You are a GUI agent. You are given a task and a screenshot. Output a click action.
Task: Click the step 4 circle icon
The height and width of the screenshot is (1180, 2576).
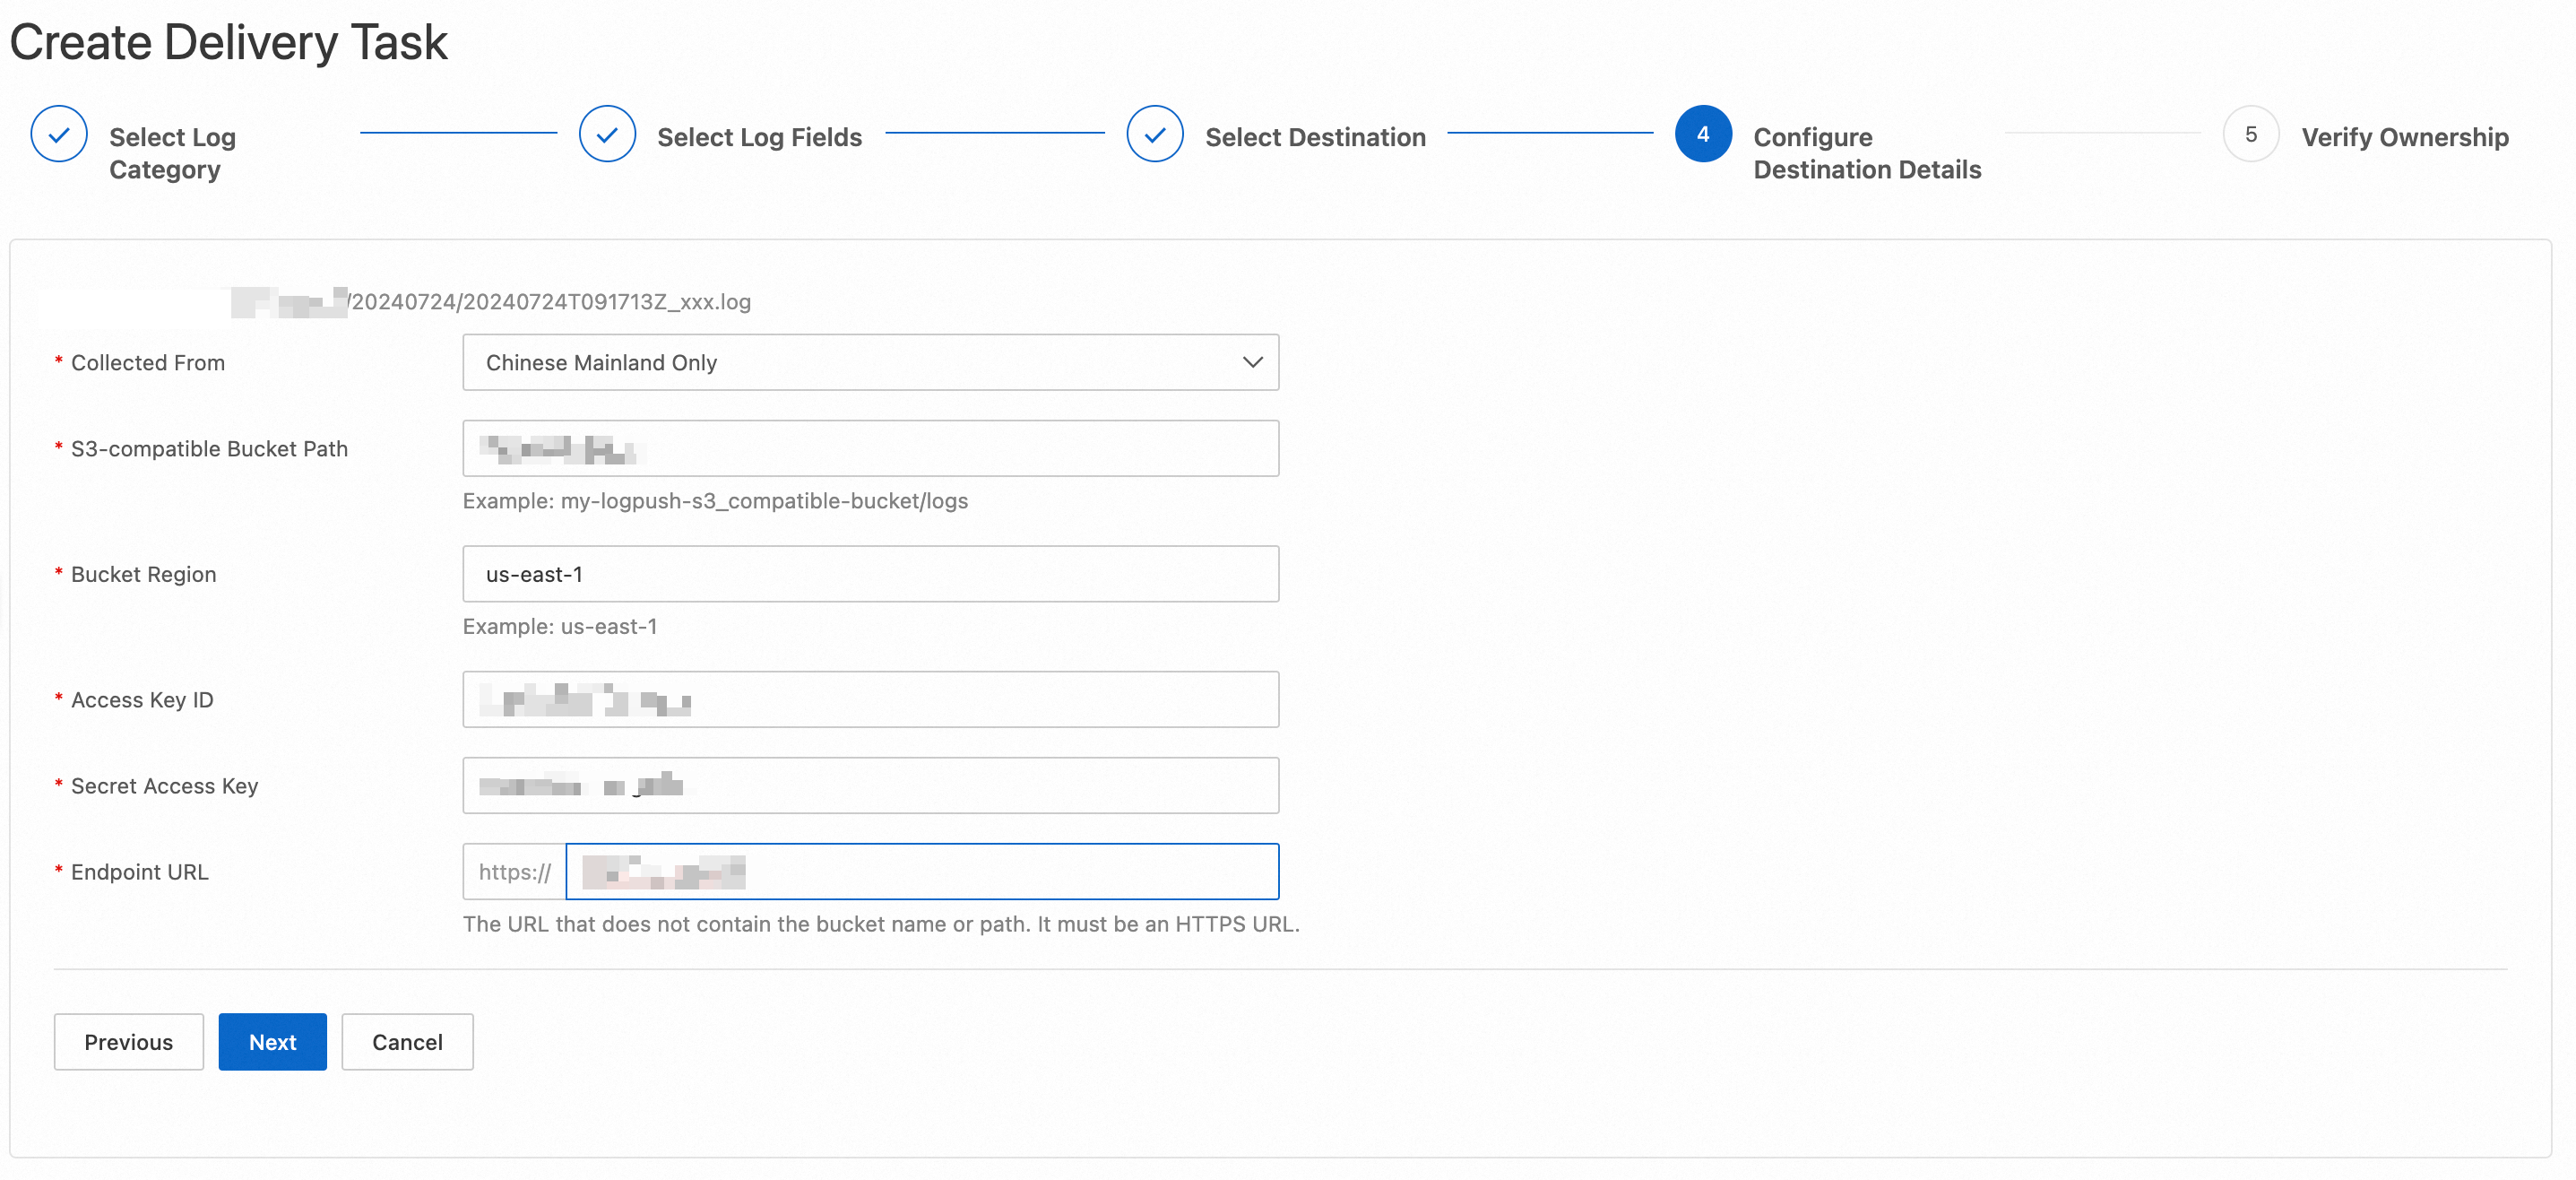click(x=1703, y=134)
